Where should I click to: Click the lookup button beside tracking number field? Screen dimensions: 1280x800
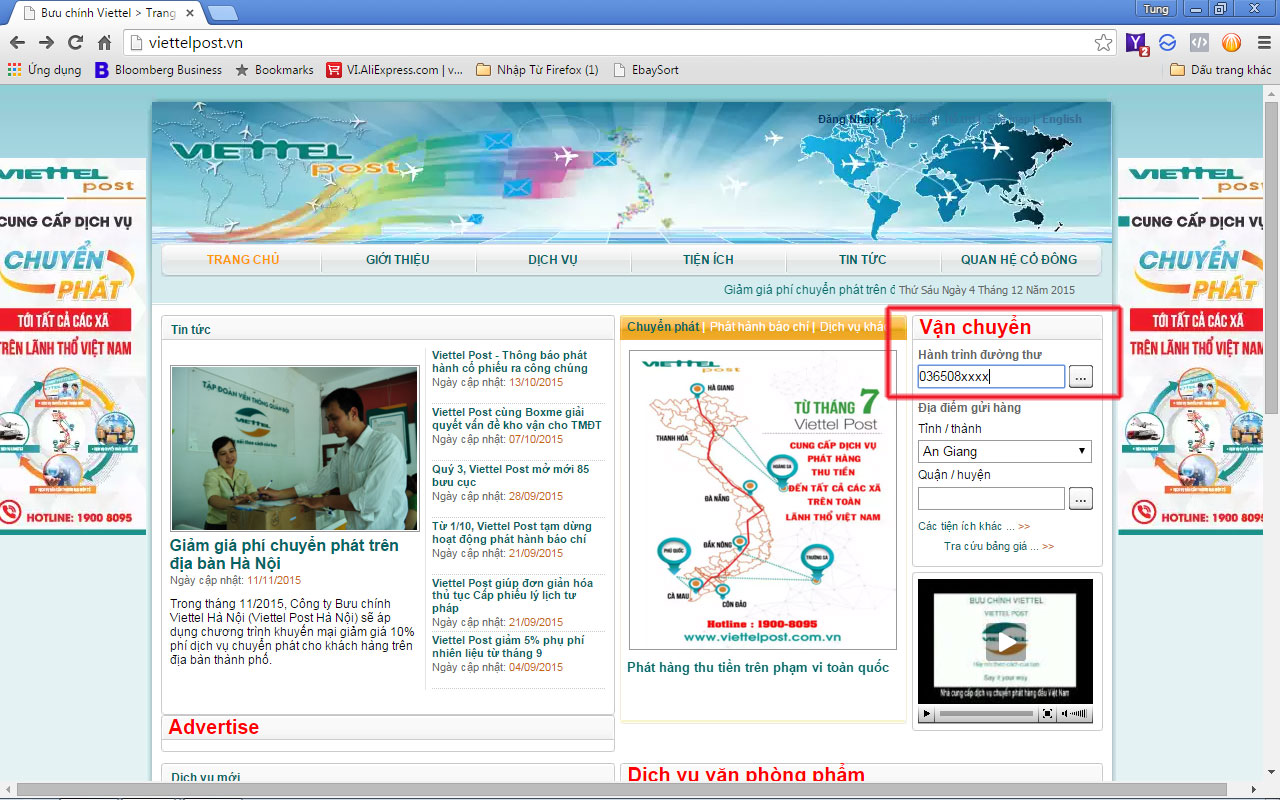(1080, 376)
